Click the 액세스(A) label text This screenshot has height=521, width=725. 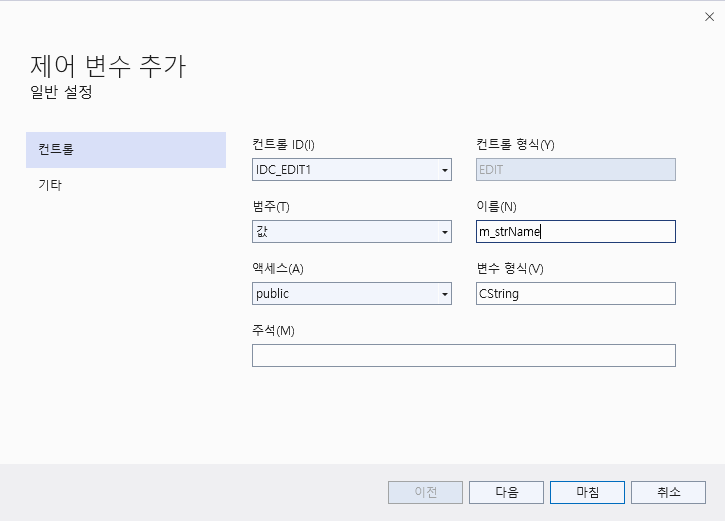(x=278, y=268)
